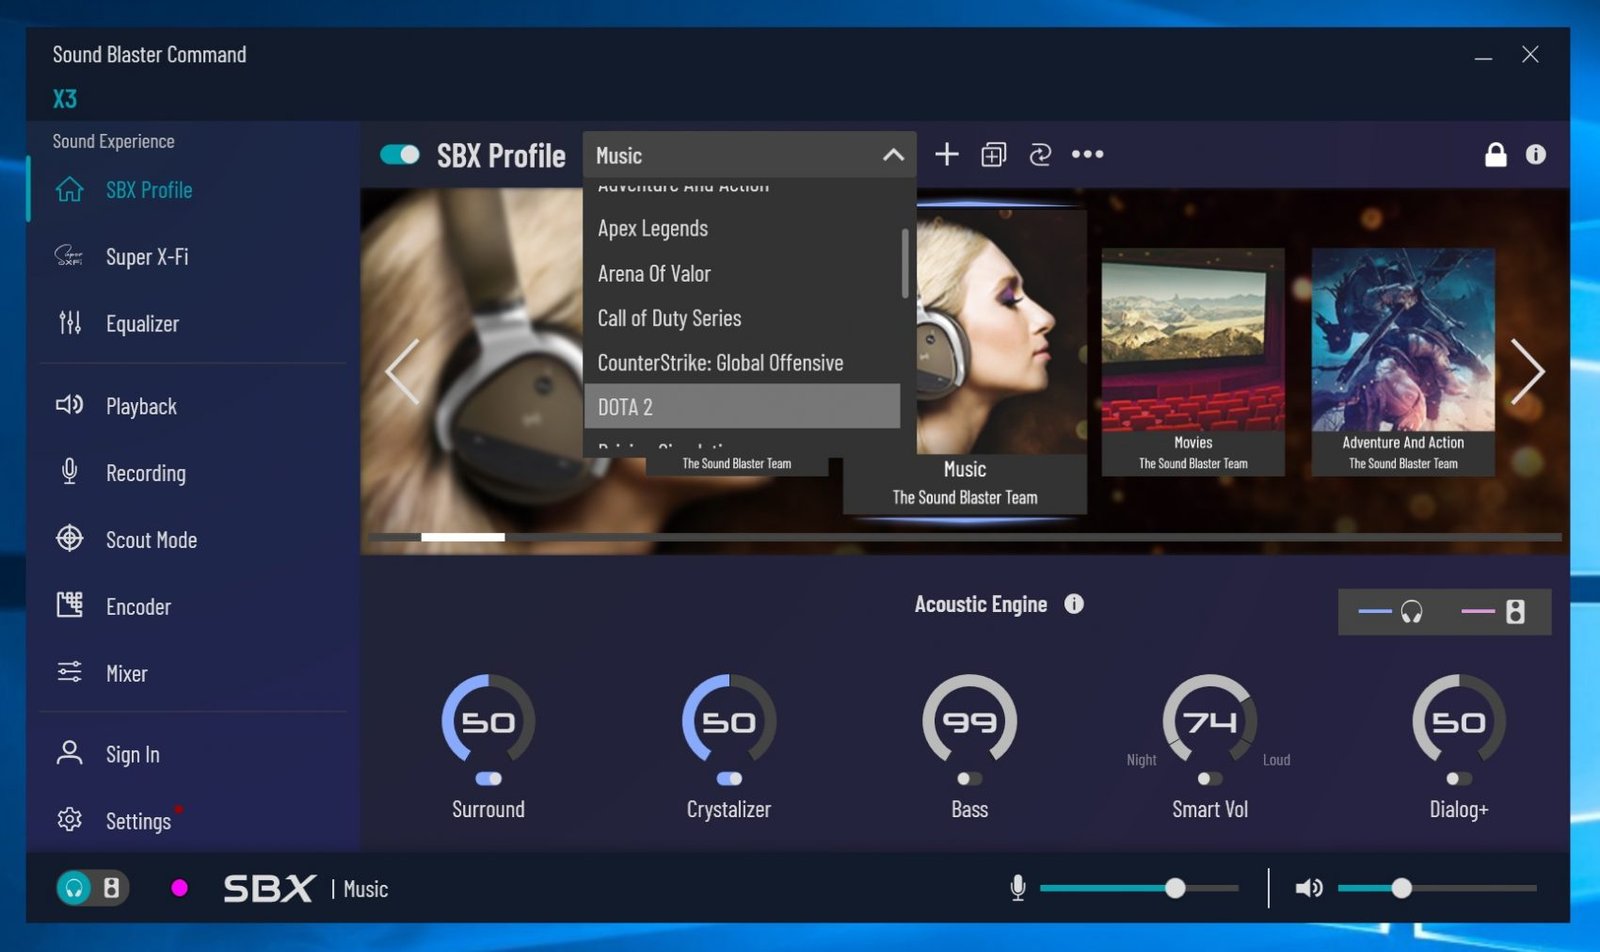Open the Mixer page

[126, 674]
